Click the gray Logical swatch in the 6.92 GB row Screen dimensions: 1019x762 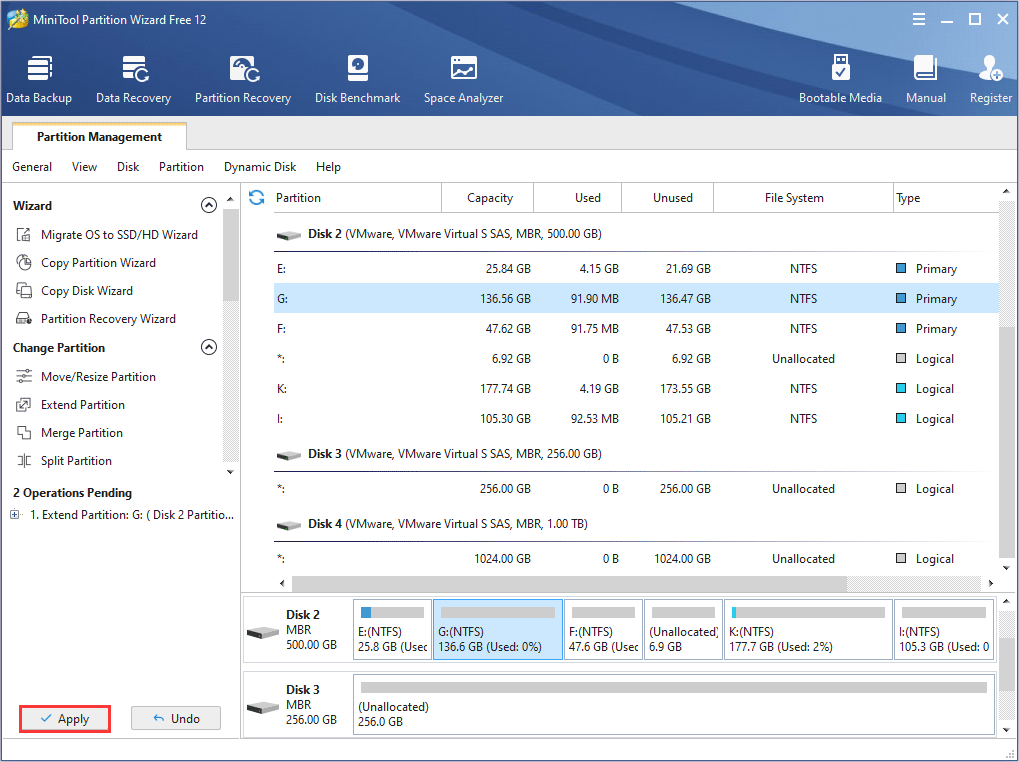point(901,358)
